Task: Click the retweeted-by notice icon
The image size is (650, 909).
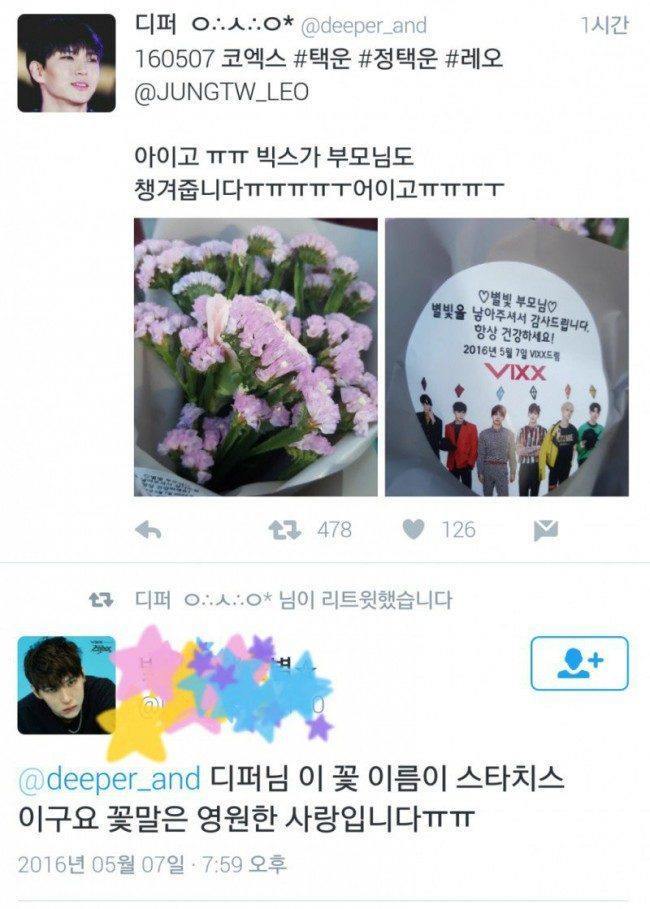Action: click(101, 600)
